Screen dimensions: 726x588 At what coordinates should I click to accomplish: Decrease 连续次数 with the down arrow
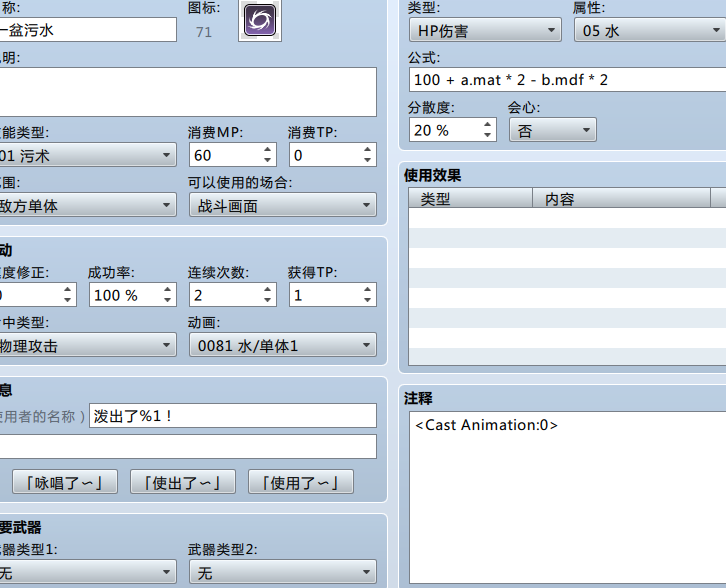268,300
